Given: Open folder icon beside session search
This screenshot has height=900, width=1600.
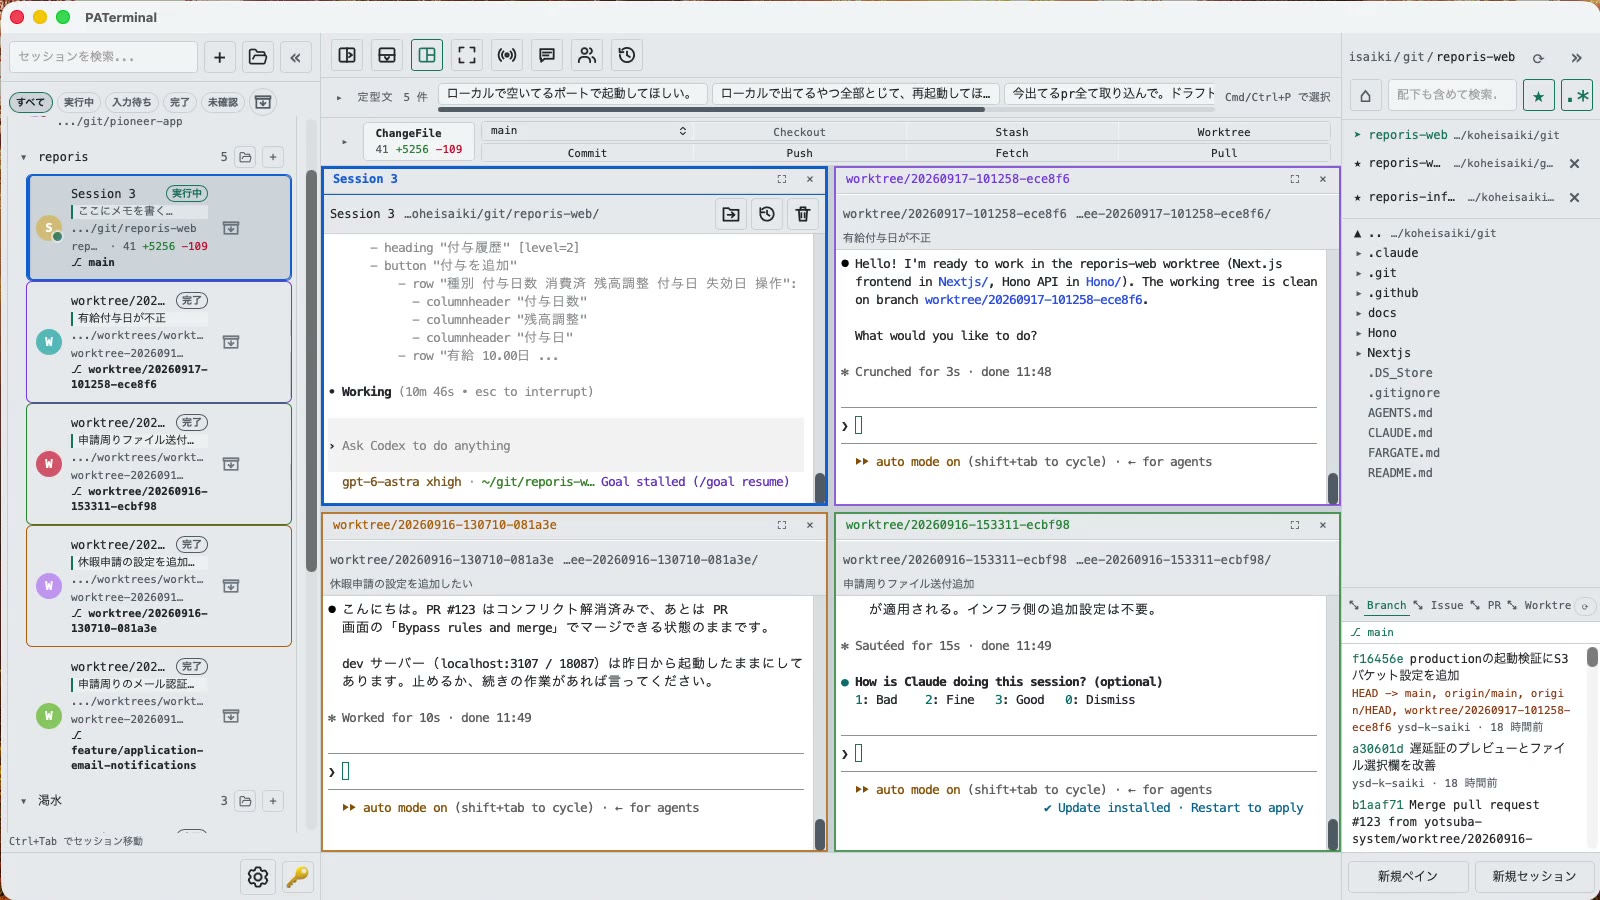Looking at the screenshot, I should 258,57.
